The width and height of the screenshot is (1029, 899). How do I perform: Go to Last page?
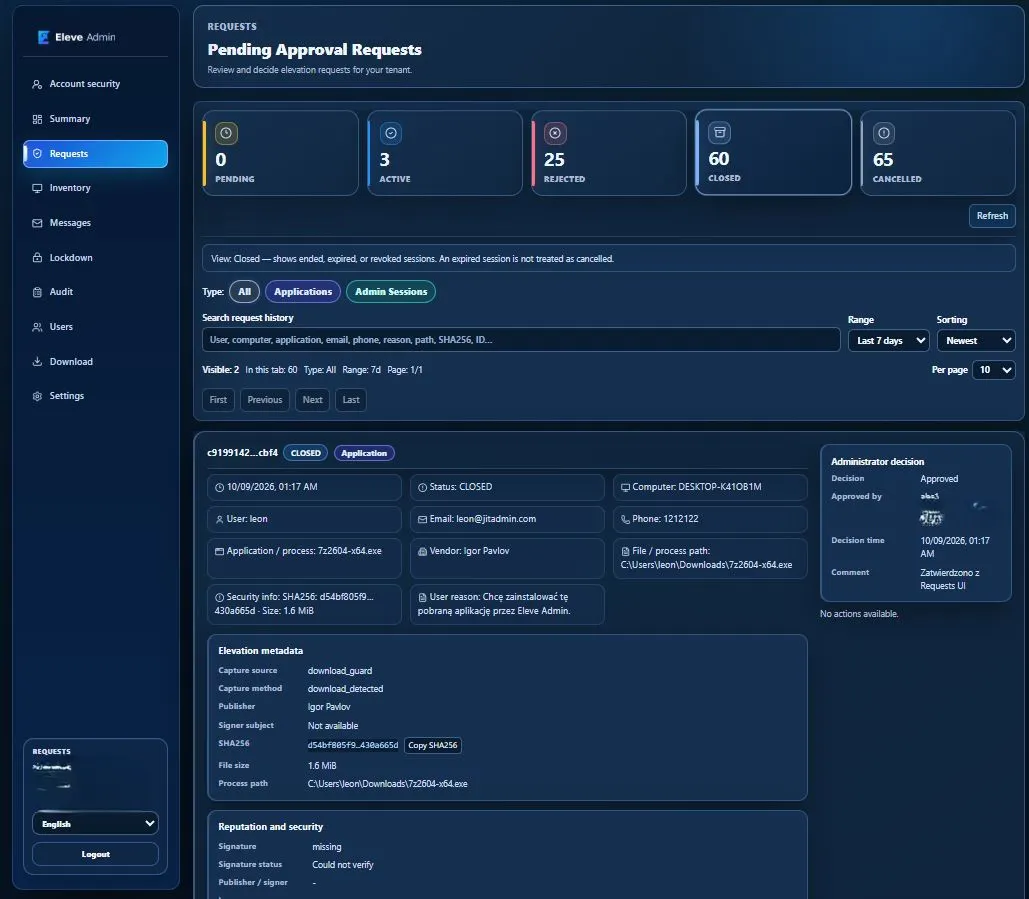click(350, 400)
